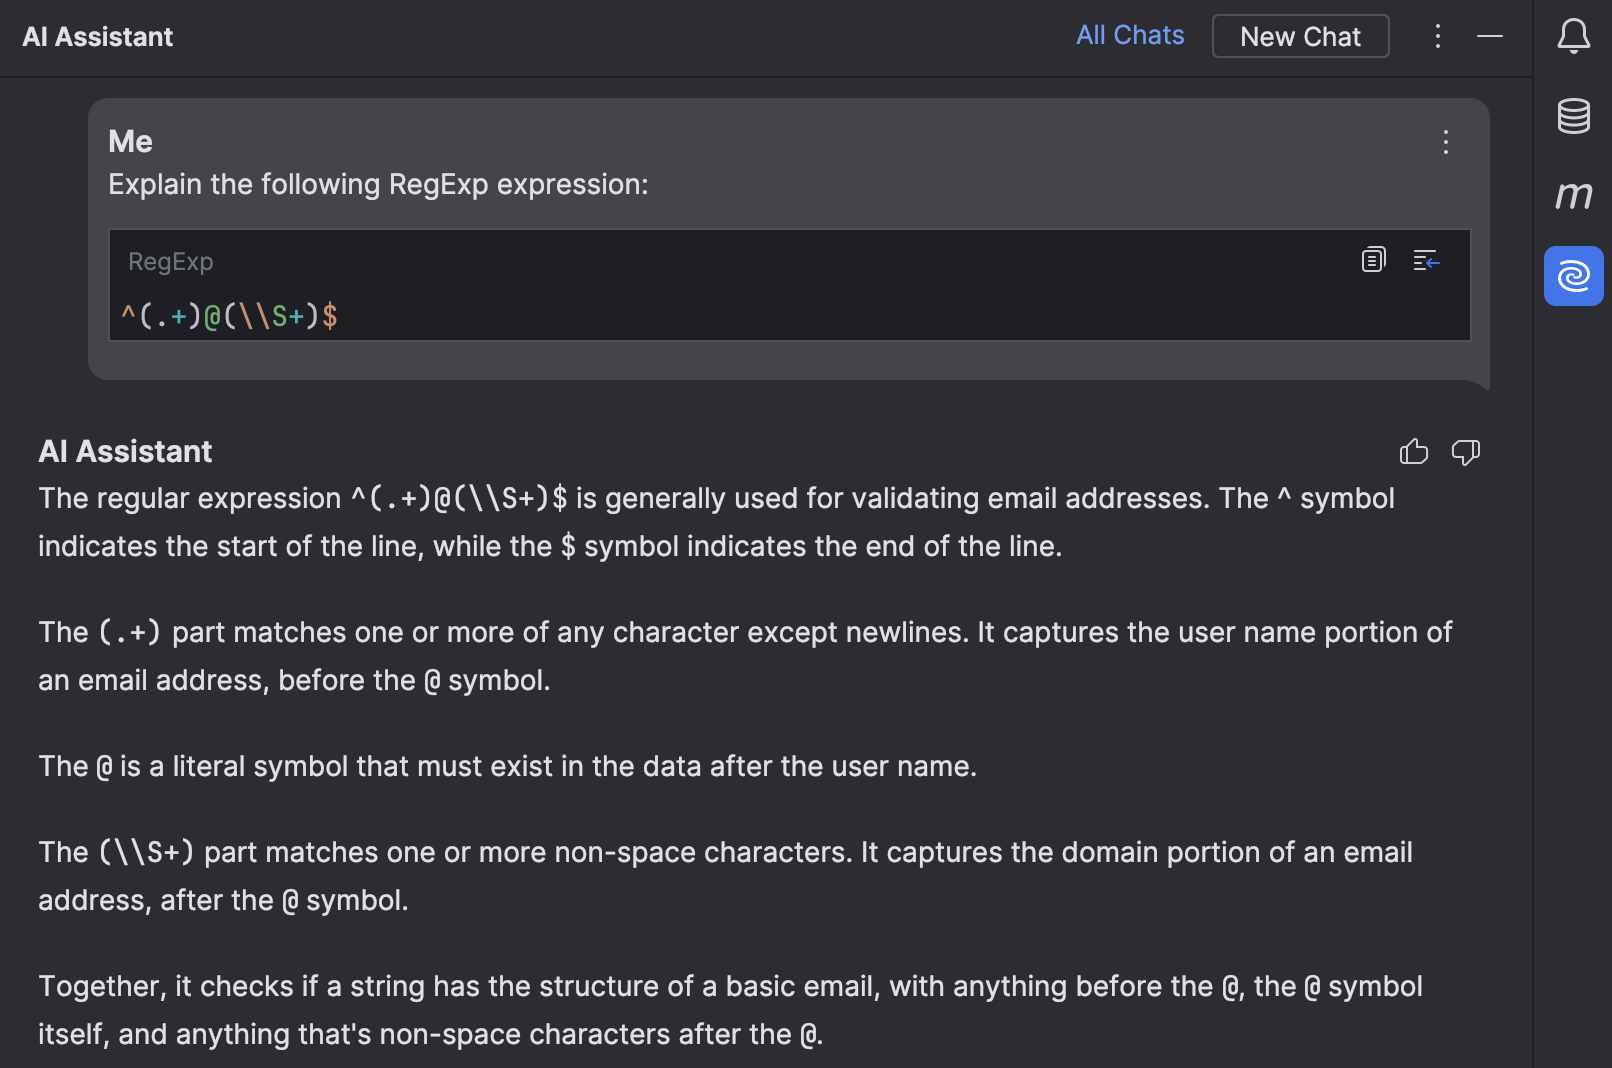Insert RegExp snippet at caret
This screenshot has height=1068, width=1612.
point(1426,261)
